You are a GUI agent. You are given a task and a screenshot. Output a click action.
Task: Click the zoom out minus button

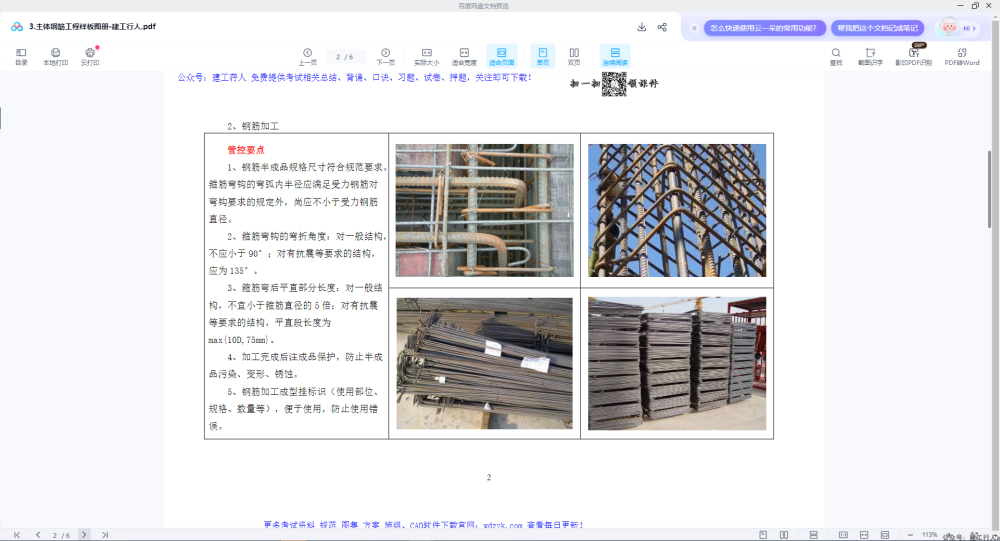coord(910,535)
